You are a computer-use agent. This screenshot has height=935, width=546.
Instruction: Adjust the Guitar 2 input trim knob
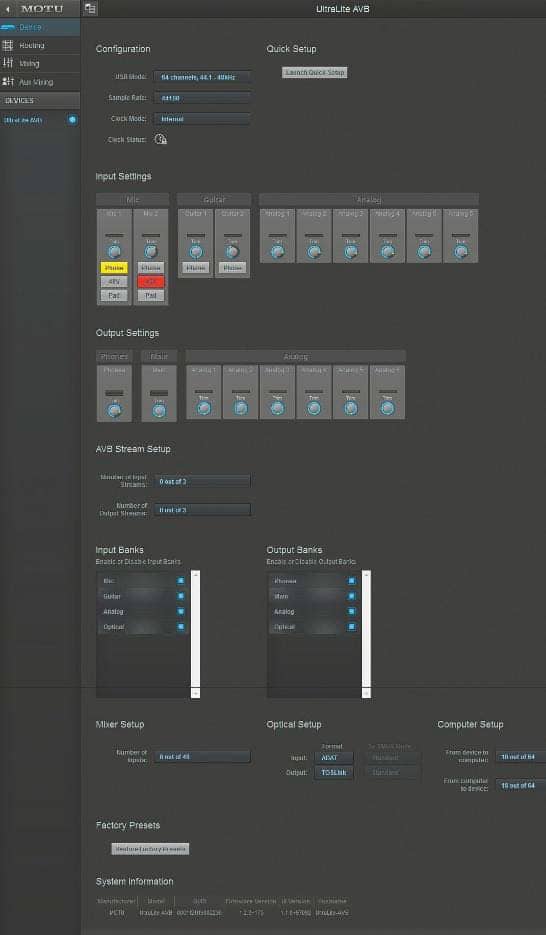(232, 252)
